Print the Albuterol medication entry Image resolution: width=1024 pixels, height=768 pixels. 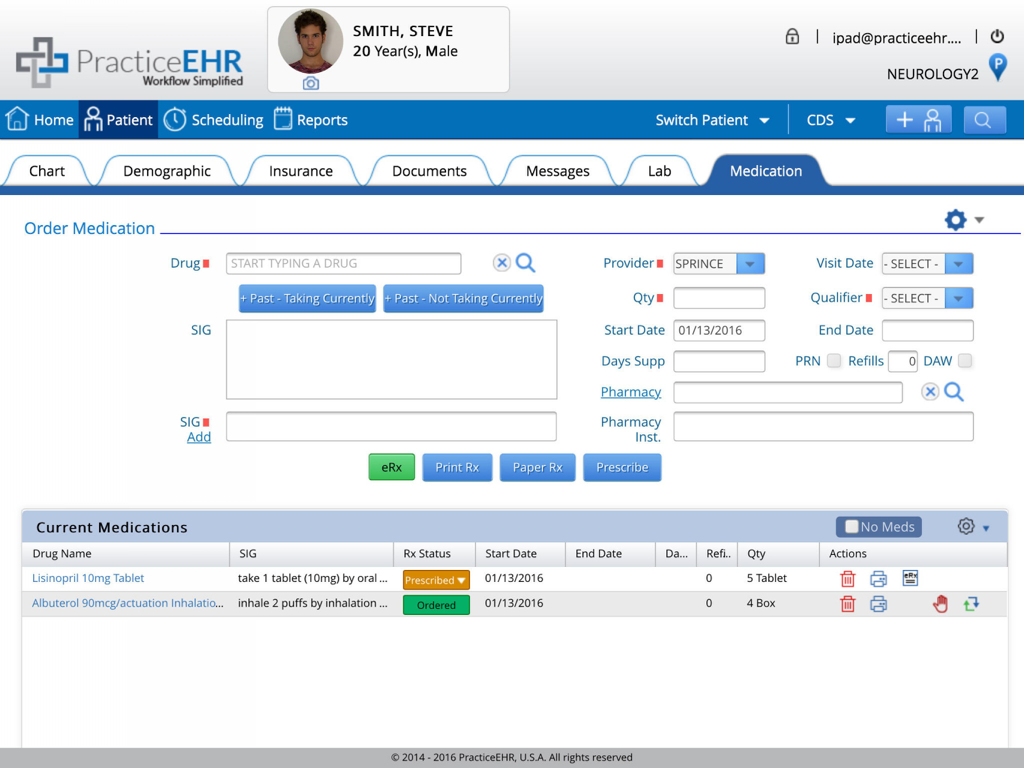(x=878, y=604)
